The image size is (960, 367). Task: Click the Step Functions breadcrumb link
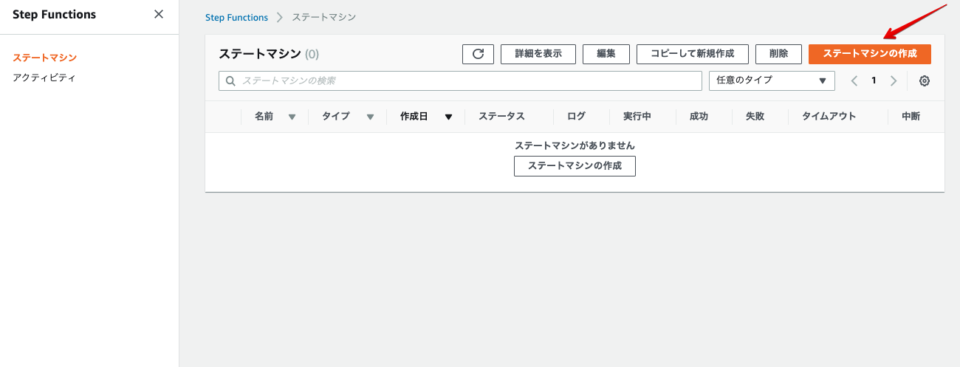coord(236,18)
